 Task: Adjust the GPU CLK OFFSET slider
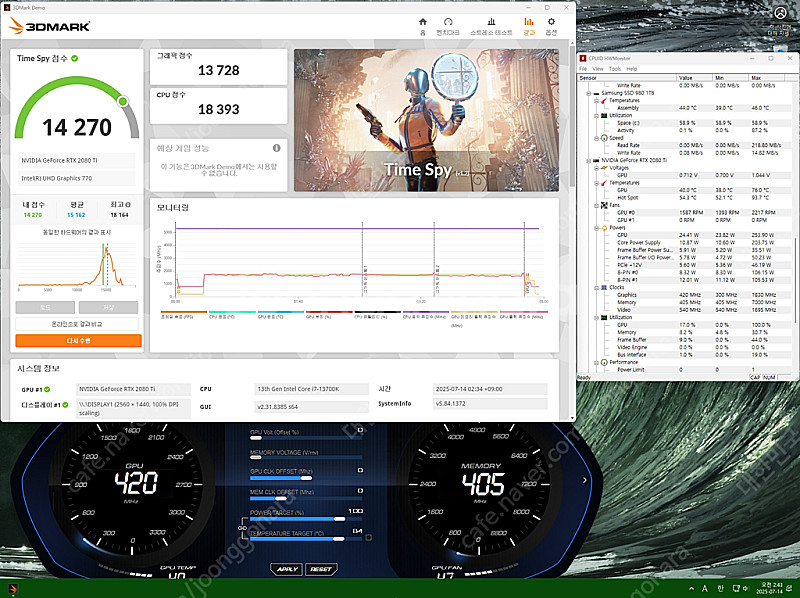[306, 478]
